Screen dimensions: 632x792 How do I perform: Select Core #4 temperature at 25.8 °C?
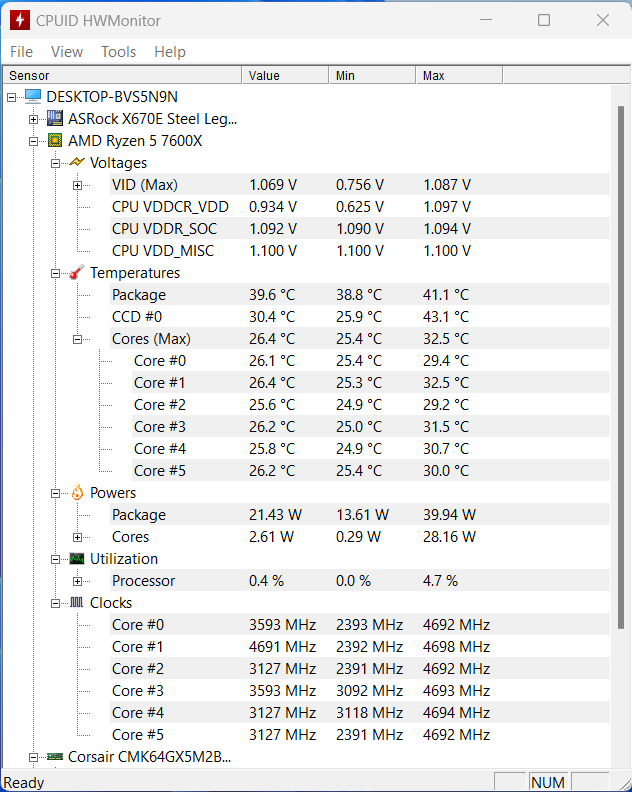pyautogui.click(x=371, y=449)
